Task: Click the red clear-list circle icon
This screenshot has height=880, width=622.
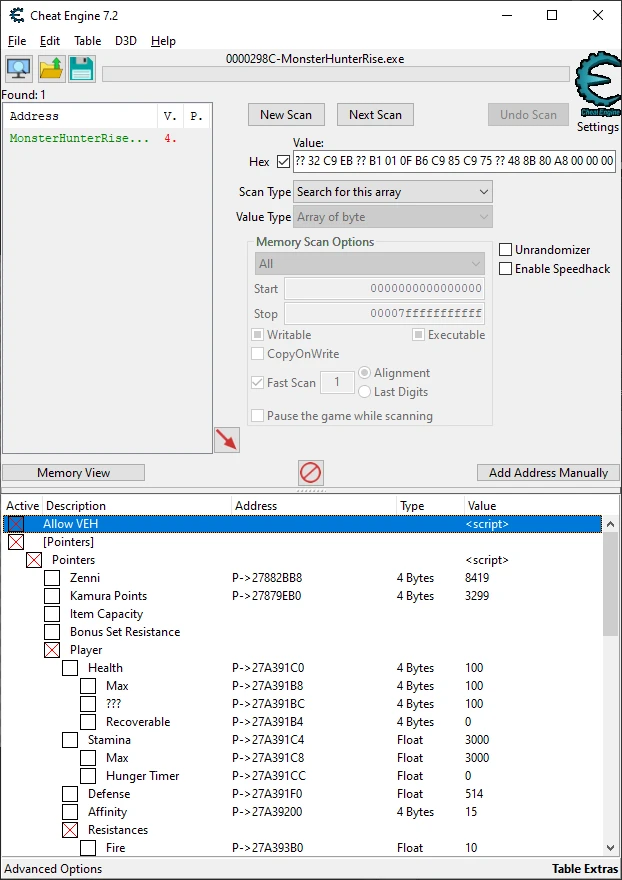Action: click(x=310, y=473)
